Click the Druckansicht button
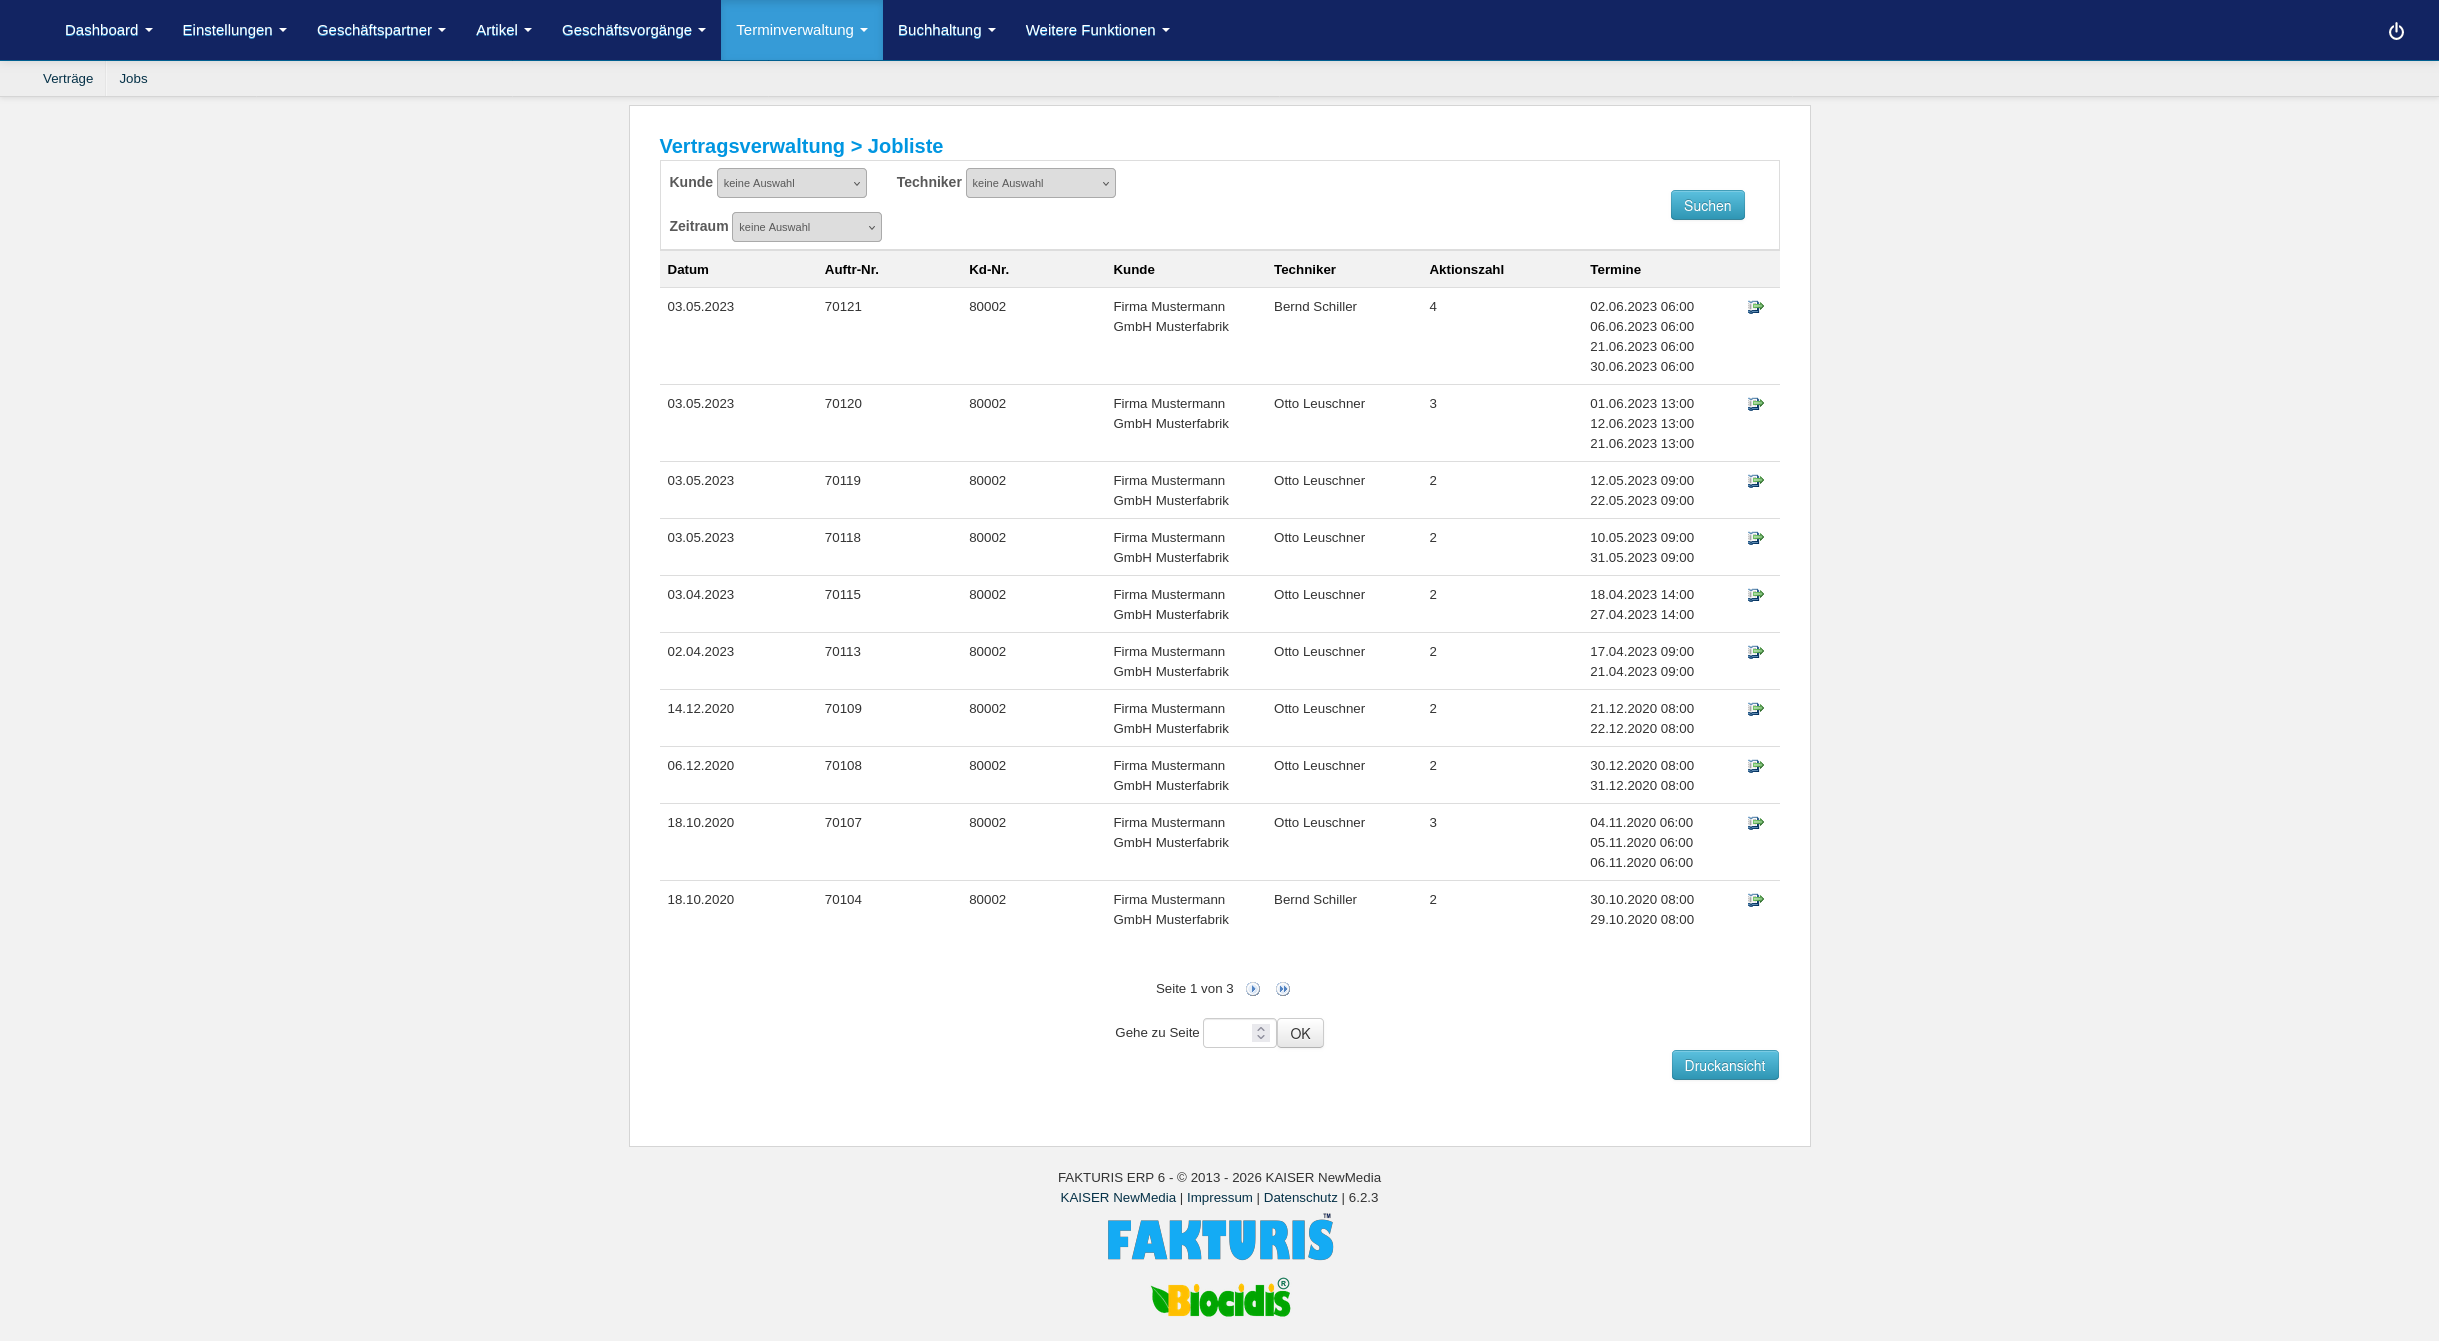Viewport: 2439px width, 1341px height. pyautogui.click(x=1724, y=1065)
